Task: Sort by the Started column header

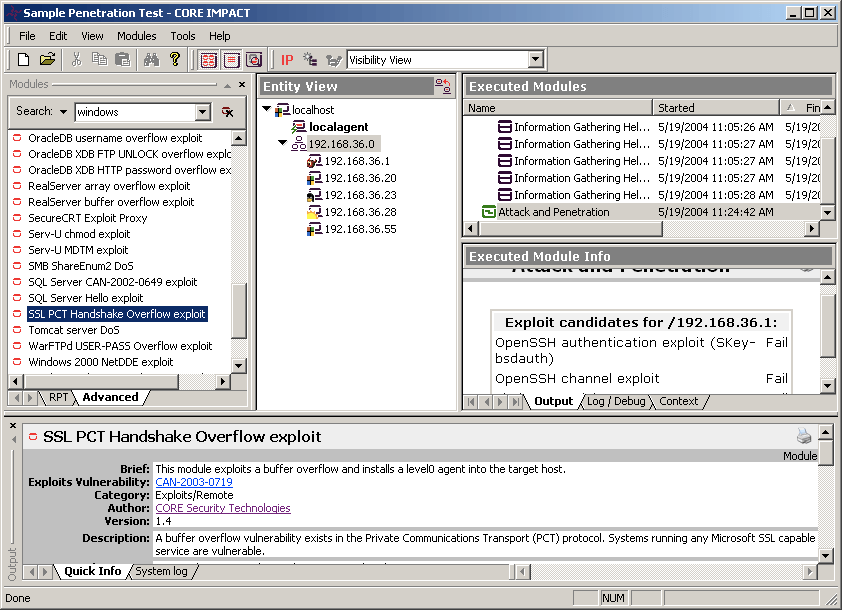Action: [x=716, y=108]
